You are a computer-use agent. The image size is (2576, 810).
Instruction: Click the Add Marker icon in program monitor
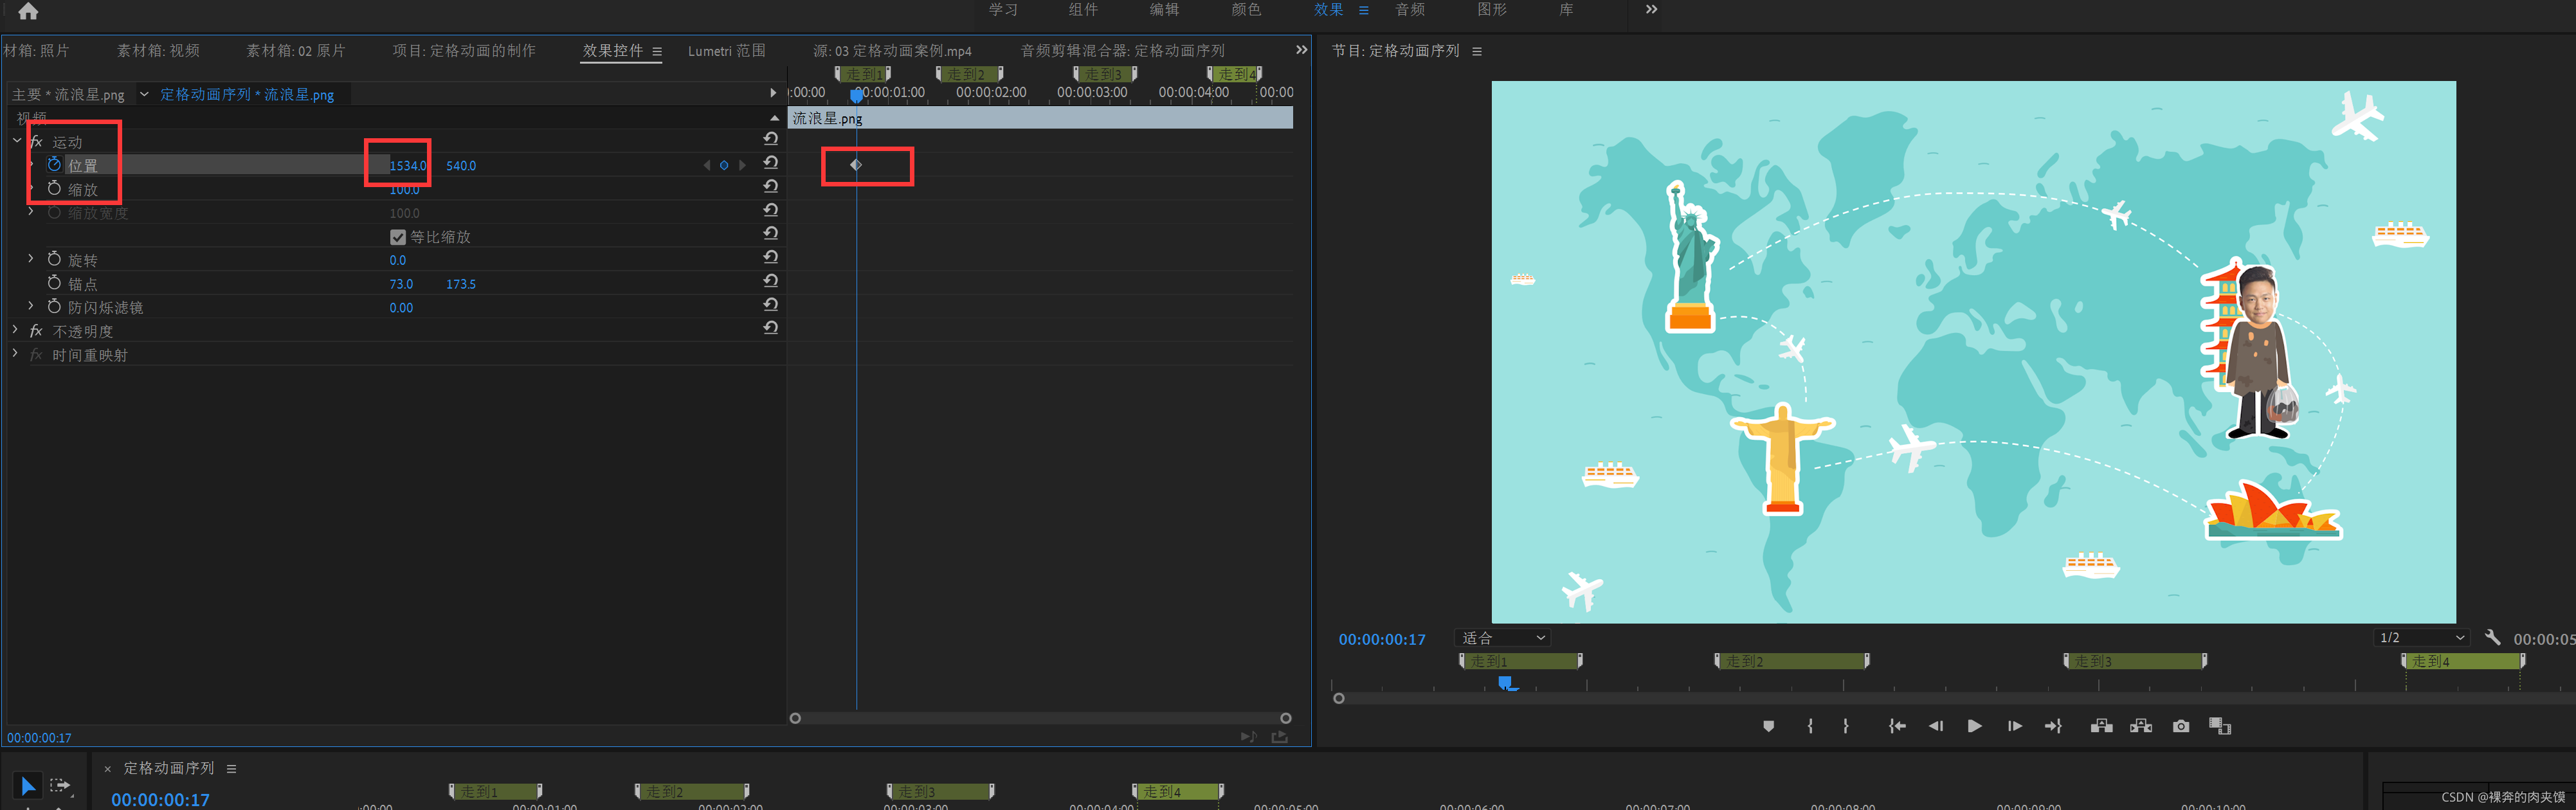[1768, 726]
